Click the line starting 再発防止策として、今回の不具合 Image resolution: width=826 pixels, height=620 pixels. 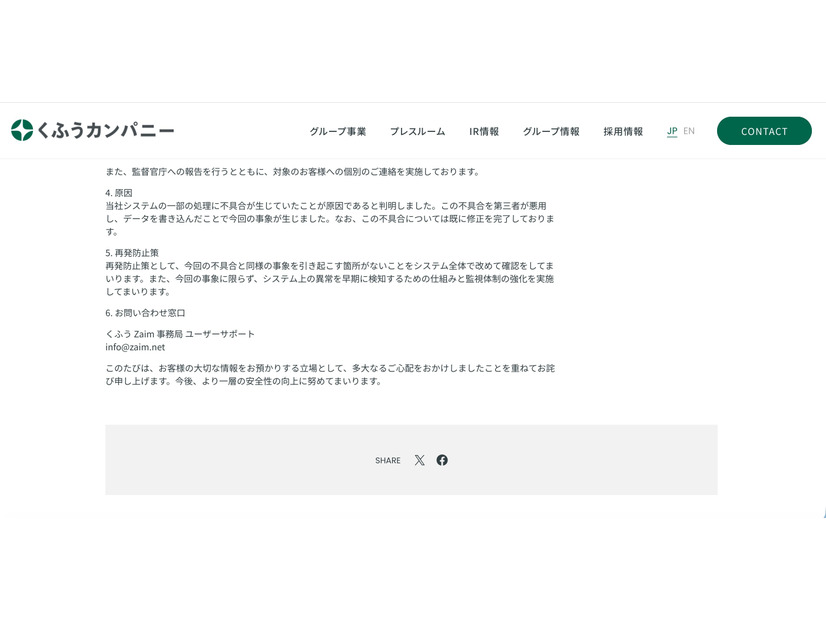click(x=330, y=266)
